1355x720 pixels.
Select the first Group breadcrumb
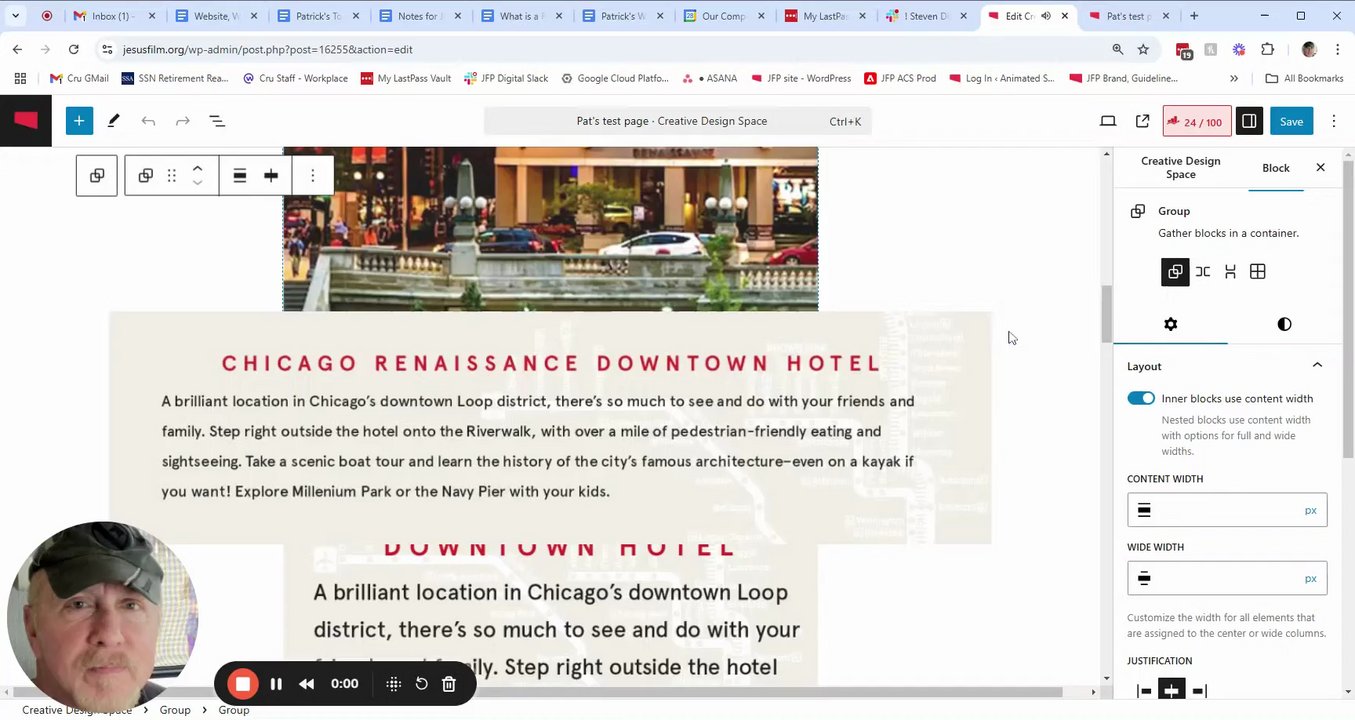175,710
